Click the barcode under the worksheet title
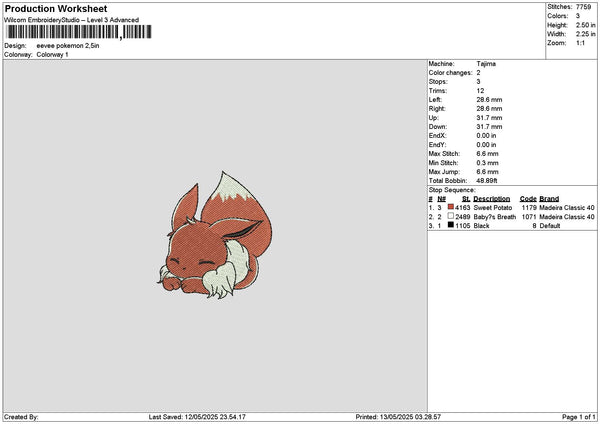This screenshot has width=600, height=424. pyautogui.click(x=79, y=32)
